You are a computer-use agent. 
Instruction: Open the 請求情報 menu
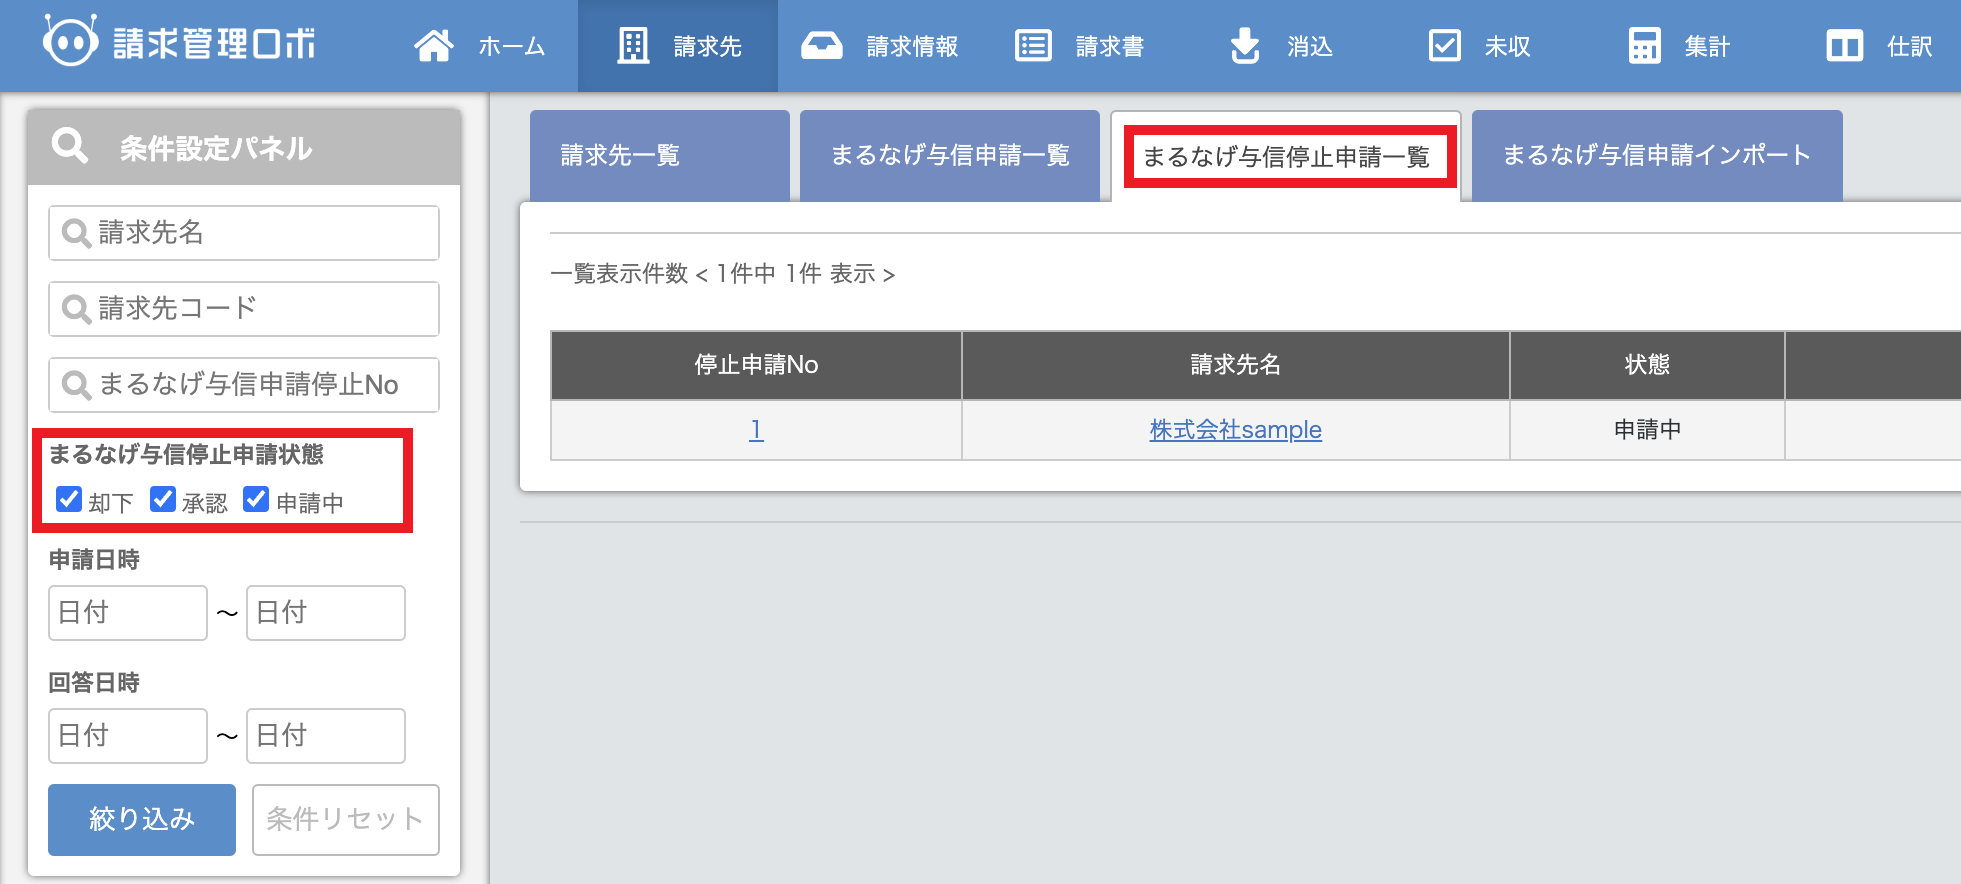pos(880,46)
